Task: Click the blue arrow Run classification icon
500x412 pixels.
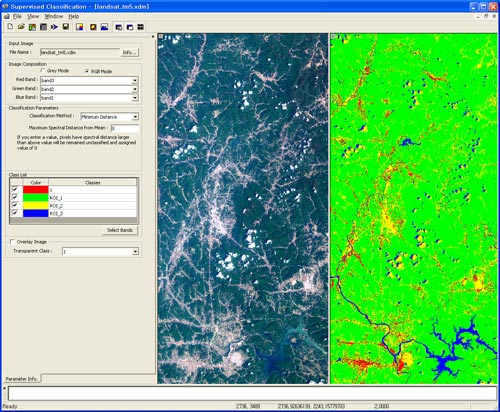Action: [x=54, y=27]
